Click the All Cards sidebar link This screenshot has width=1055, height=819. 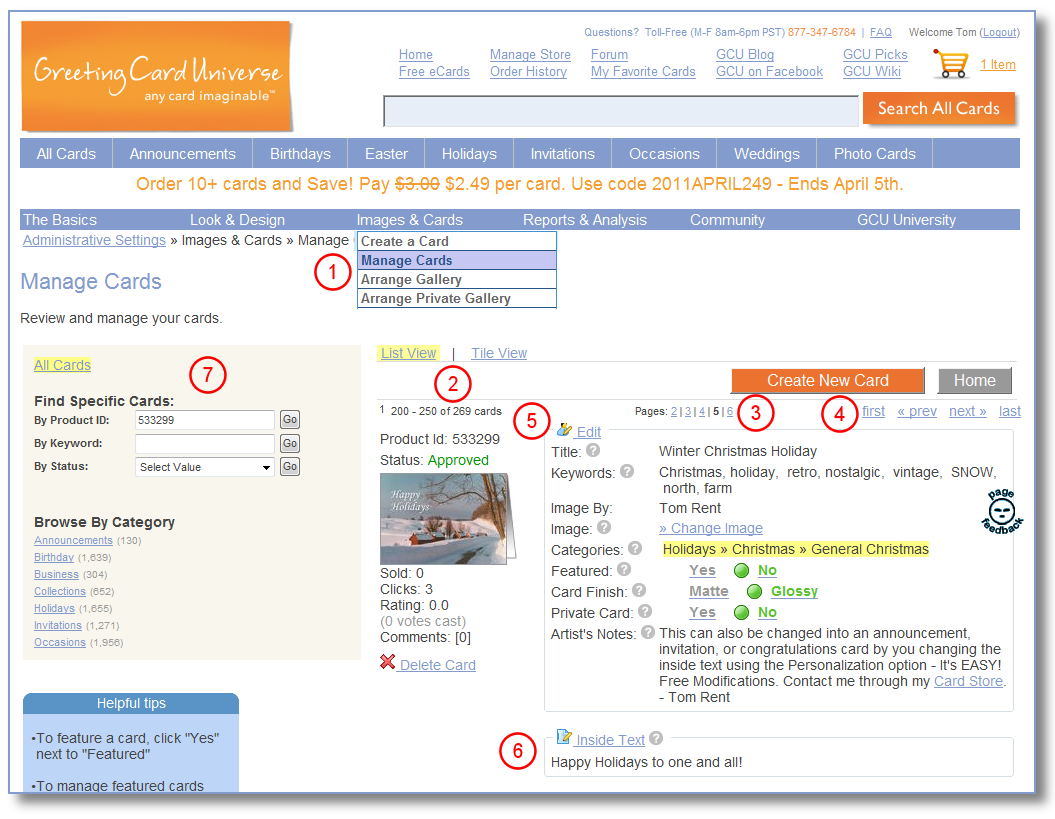tap(63, 365)
